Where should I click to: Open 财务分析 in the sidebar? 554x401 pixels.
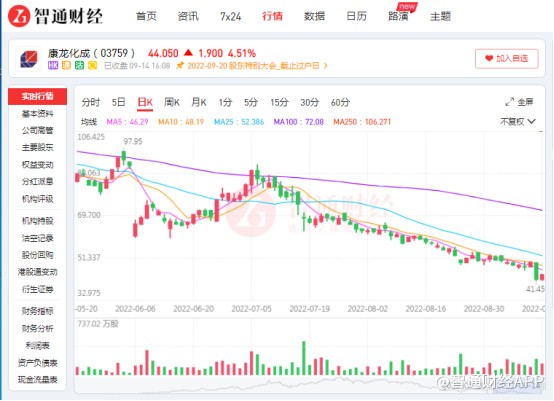point(37,329)
